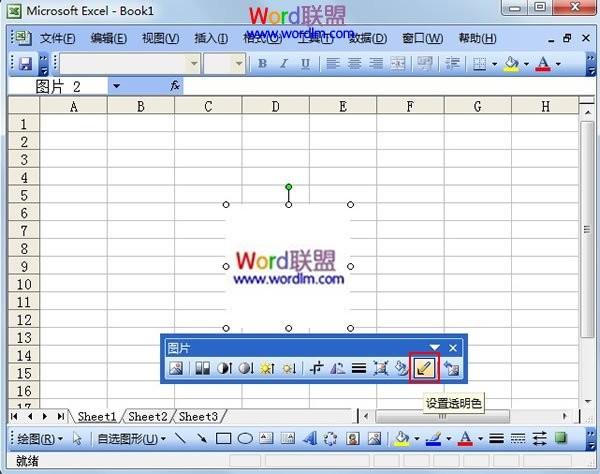
Task: Open the 插入(I) Insert menu
Action: (211, 38)
